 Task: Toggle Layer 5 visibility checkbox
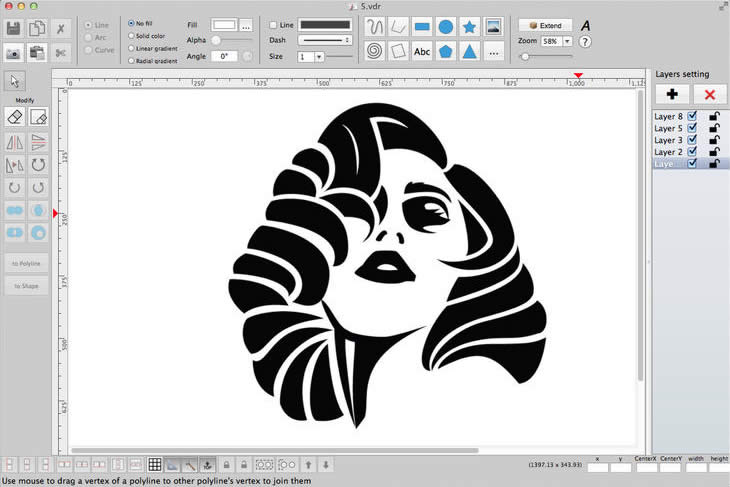pos(692,128)
